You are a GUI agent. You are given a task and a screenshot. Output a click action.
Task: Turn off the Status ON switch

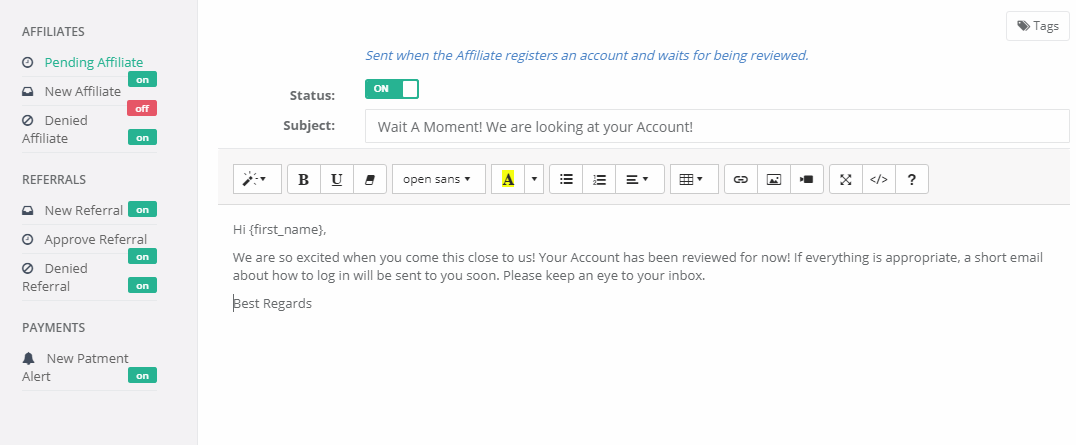[392, 89]
